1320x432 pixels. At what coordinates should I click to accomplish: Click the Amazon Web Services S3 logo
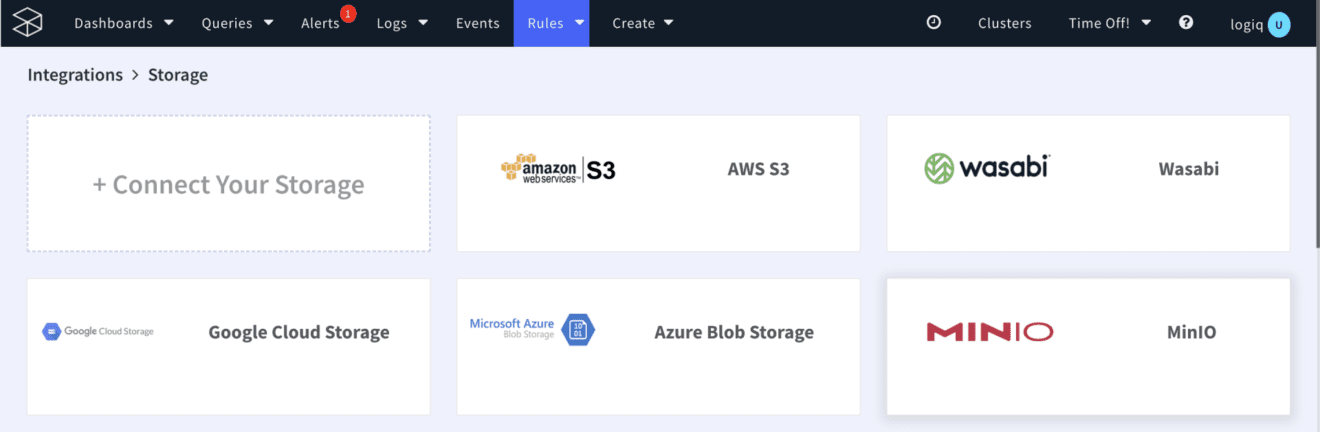tap(558, 169)
